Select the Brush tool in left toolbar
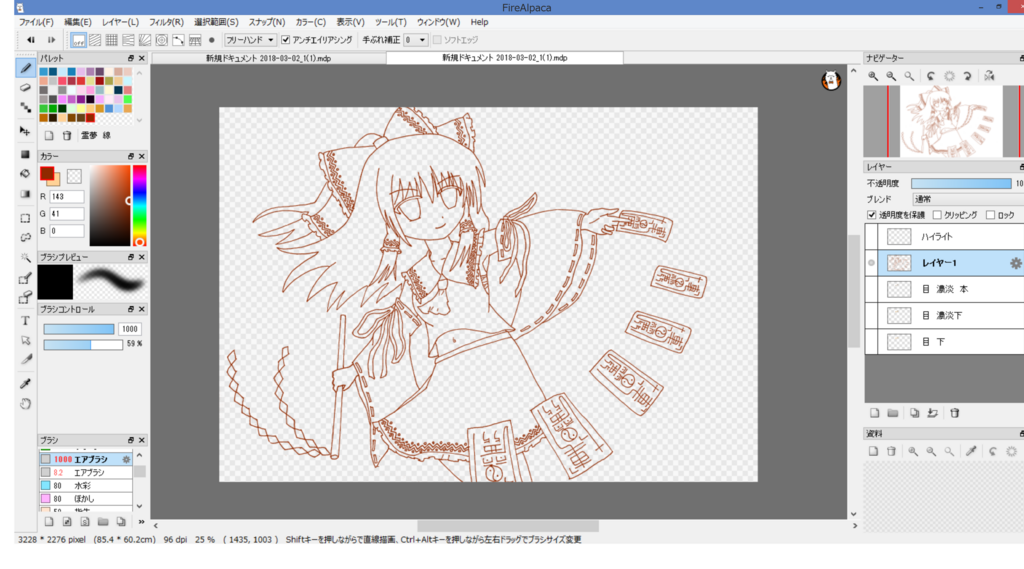 point(25,68)
